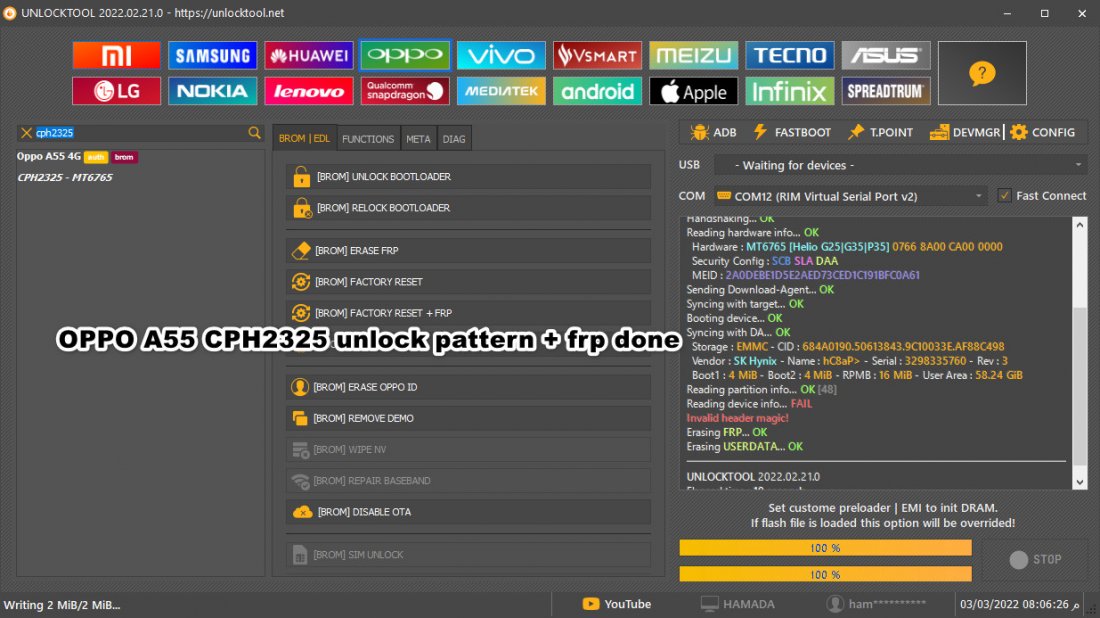1100x618 pixels.
Task: Select the Samsung brand icon
Action: click(x=213, y=55)
